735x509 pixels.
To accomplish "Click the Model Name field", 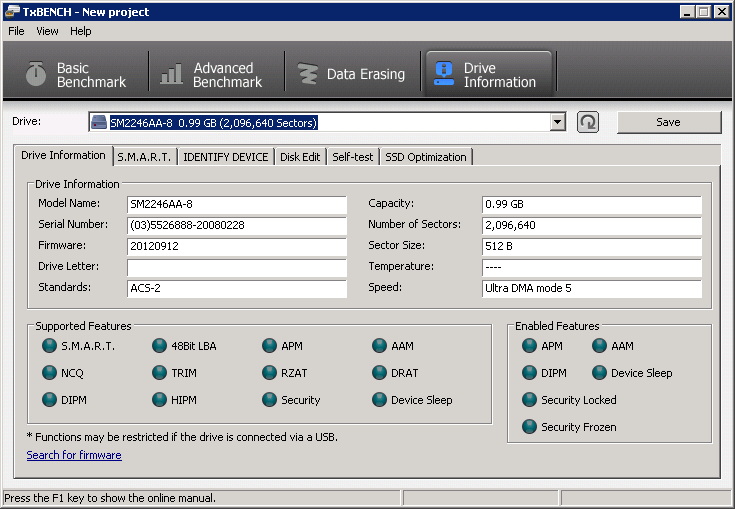I will pos(237,204).
